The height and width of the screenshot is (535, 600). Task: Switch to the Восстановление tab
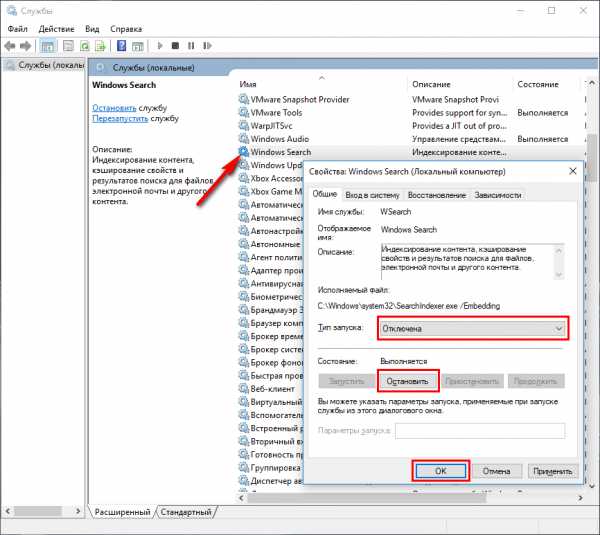click(x=437, y=195)
